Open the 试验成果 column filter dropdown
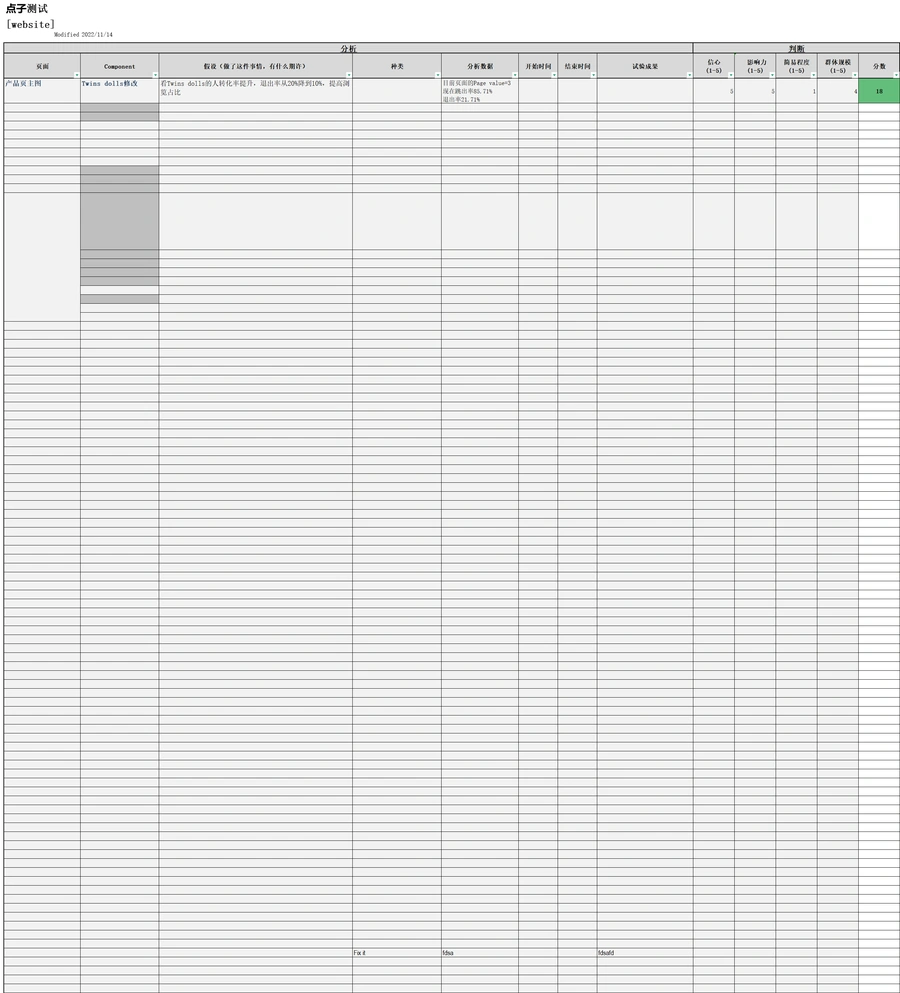This screenshot has height=993, width=900. pyautogui.click(x=690, y=75)
